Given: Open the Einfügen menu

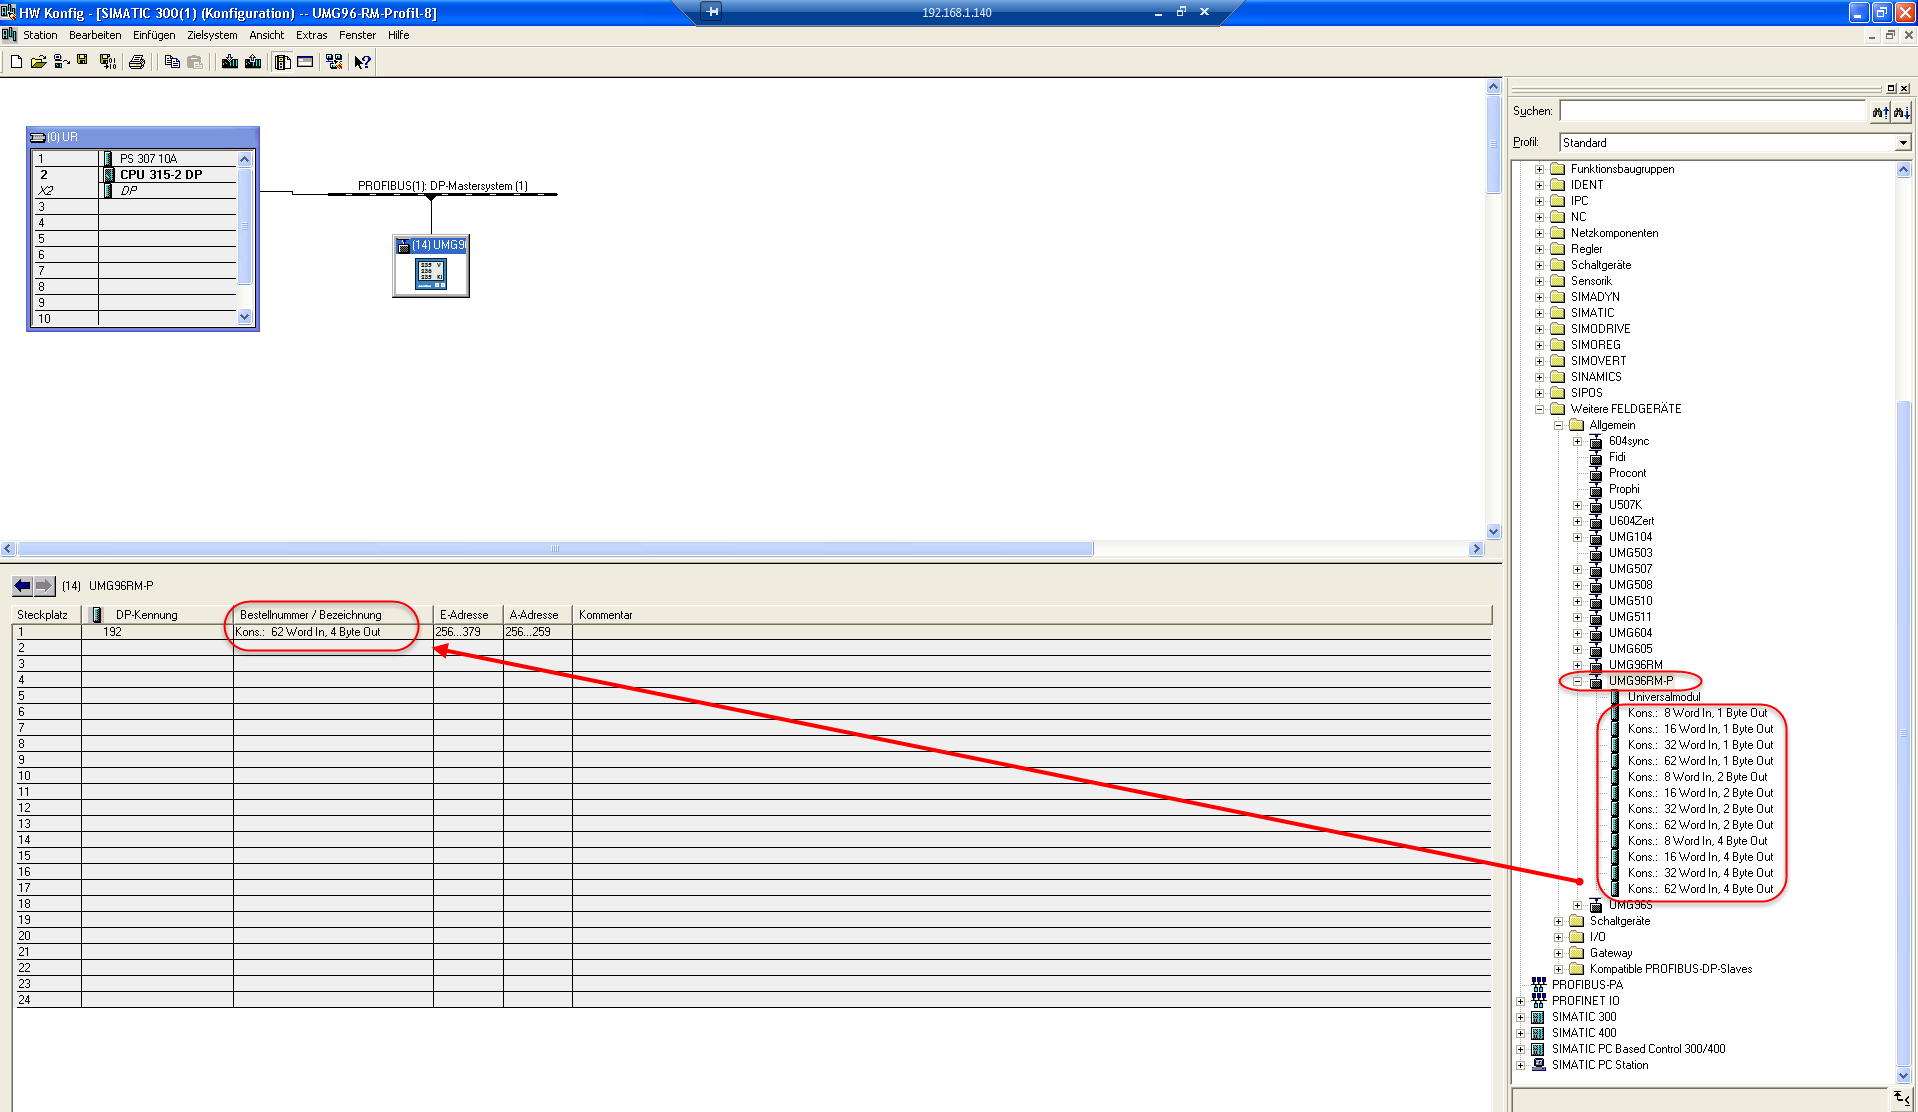Looking at the screenshot, I should (x=154, y=35).
